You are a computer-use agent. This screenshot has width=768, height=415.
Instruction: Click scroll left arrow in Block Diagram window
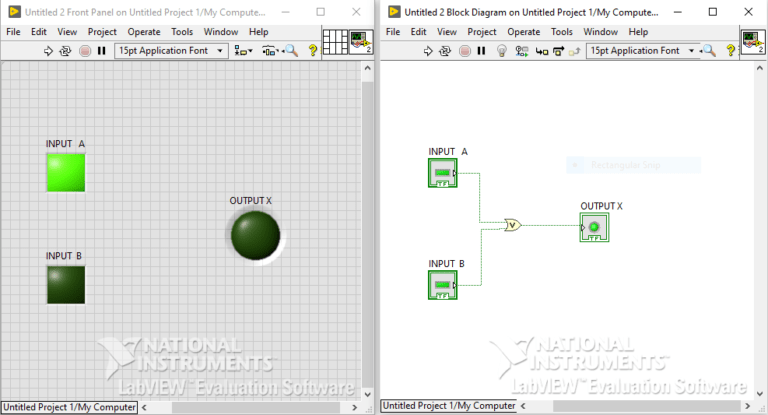point(523,406)
